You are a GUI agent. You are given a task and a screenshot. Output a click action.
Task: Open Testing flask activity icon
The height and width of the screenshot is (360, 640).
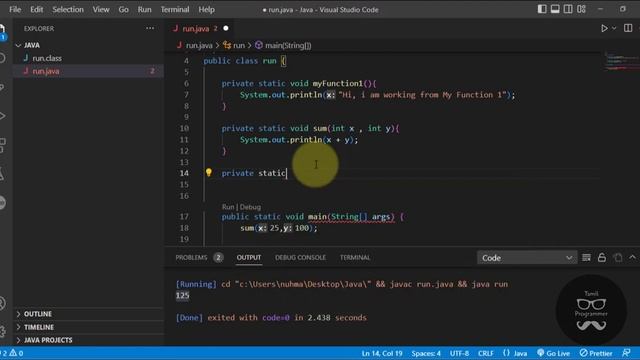(x=2, y=174)
